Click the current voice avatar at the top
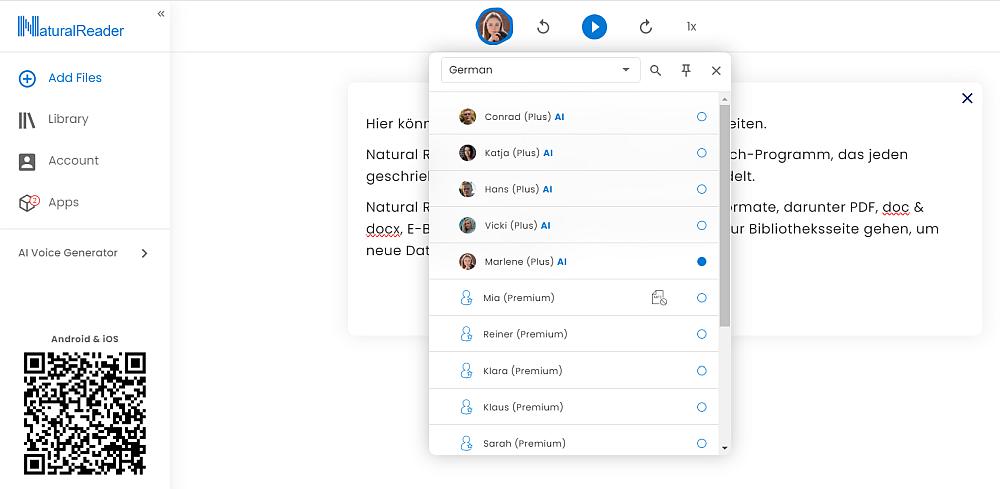 (494, 27)
